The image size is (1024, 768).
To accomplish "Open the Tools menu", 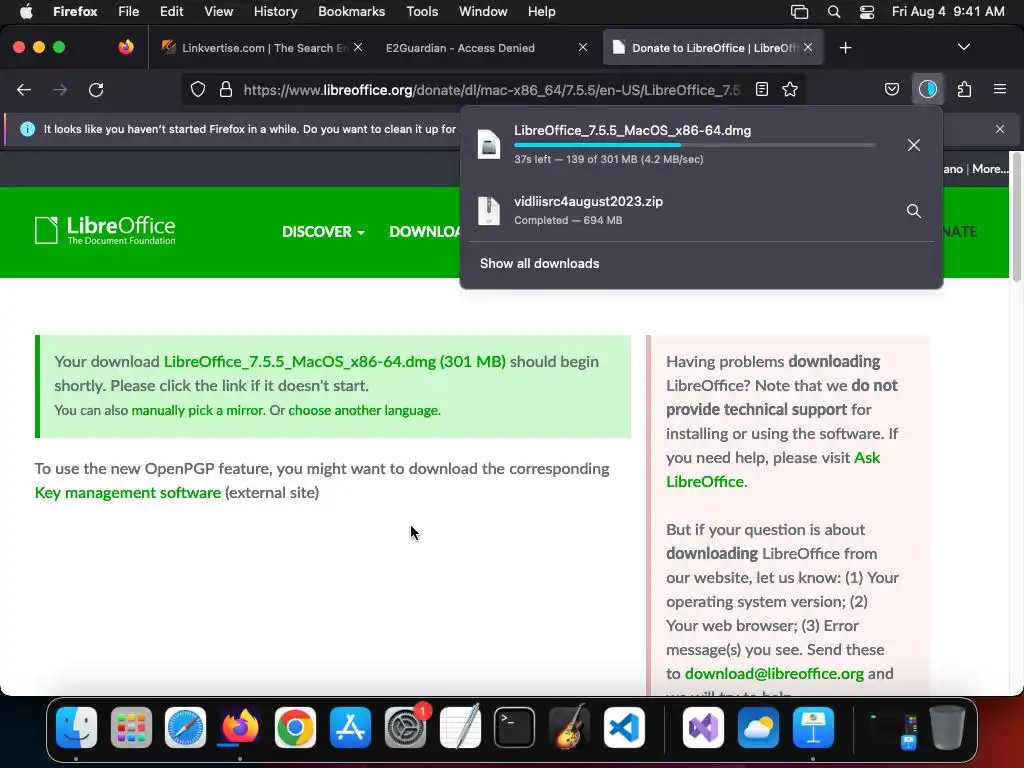I will coord(422,12).
